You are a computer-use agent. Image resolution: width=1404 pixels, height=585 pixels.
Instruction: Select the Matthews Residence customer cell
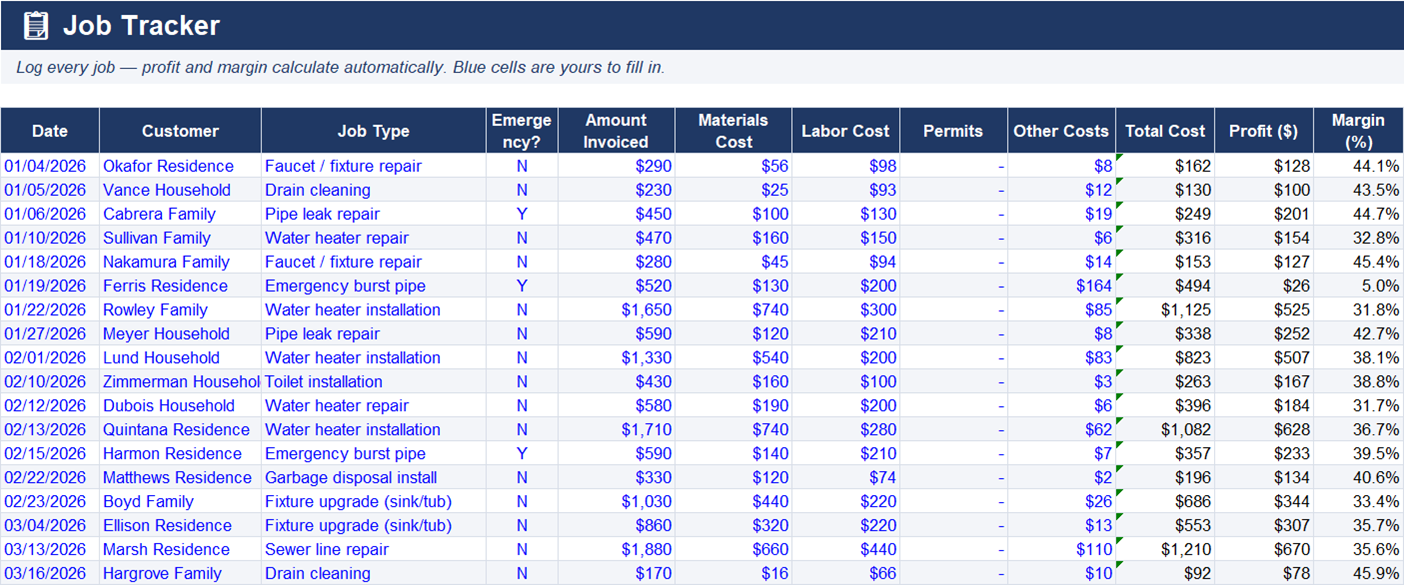click(180, 478)
